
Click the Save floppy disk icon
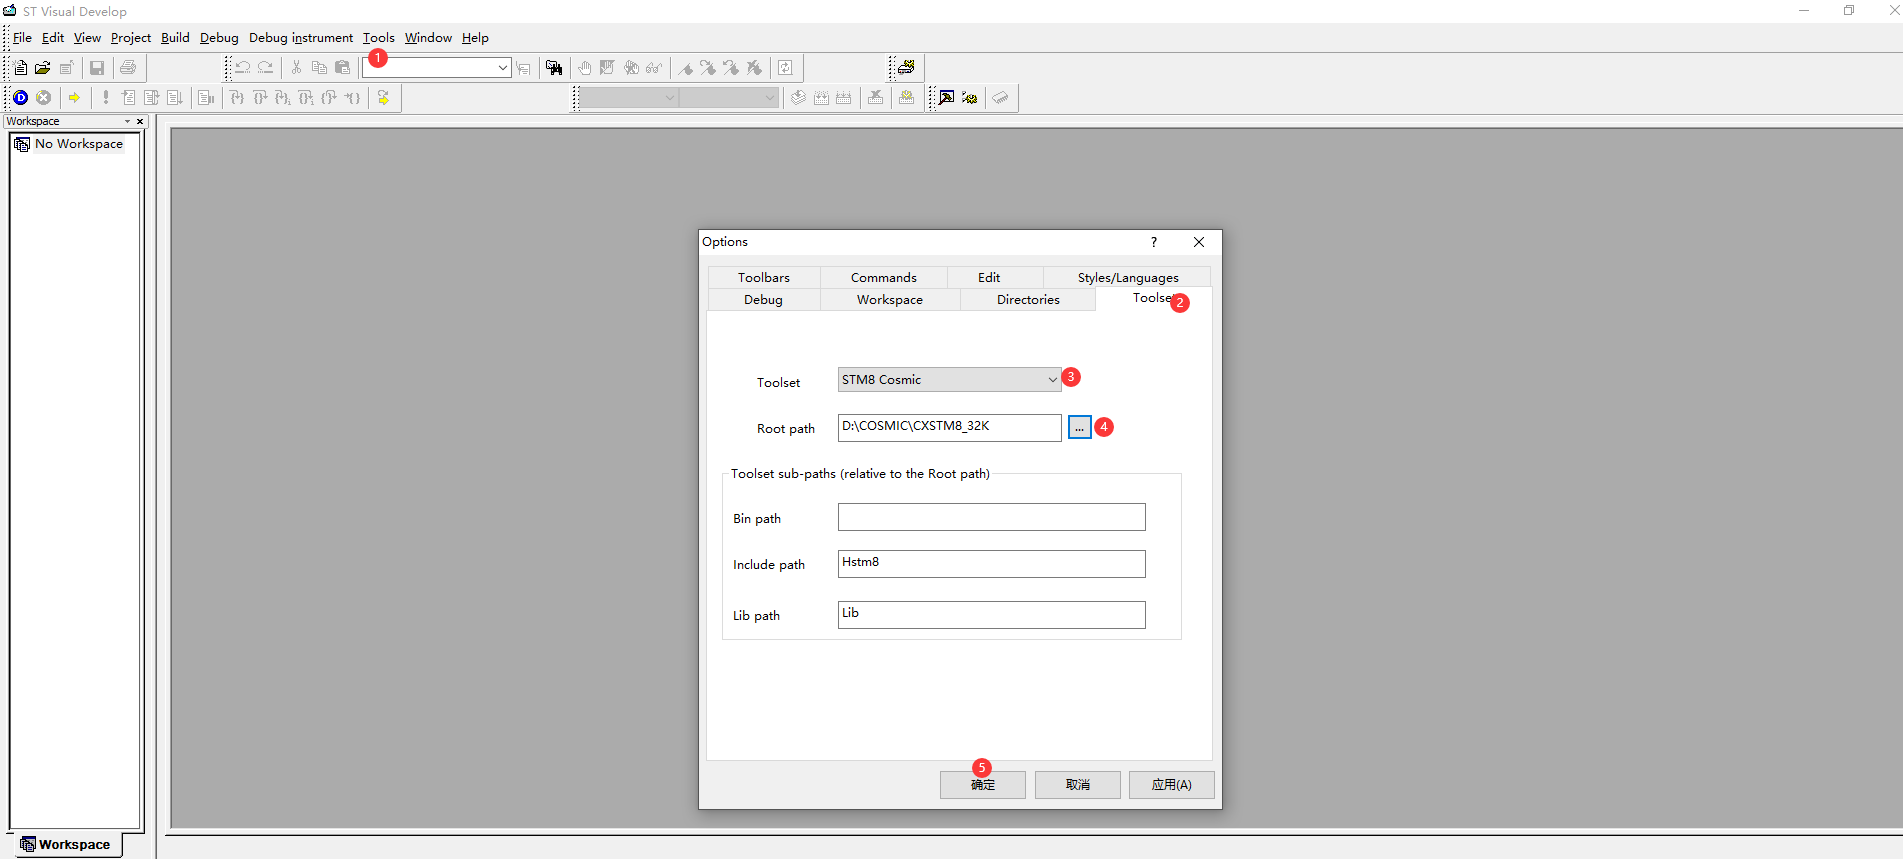pyautogui.click(x=97, y=68)
